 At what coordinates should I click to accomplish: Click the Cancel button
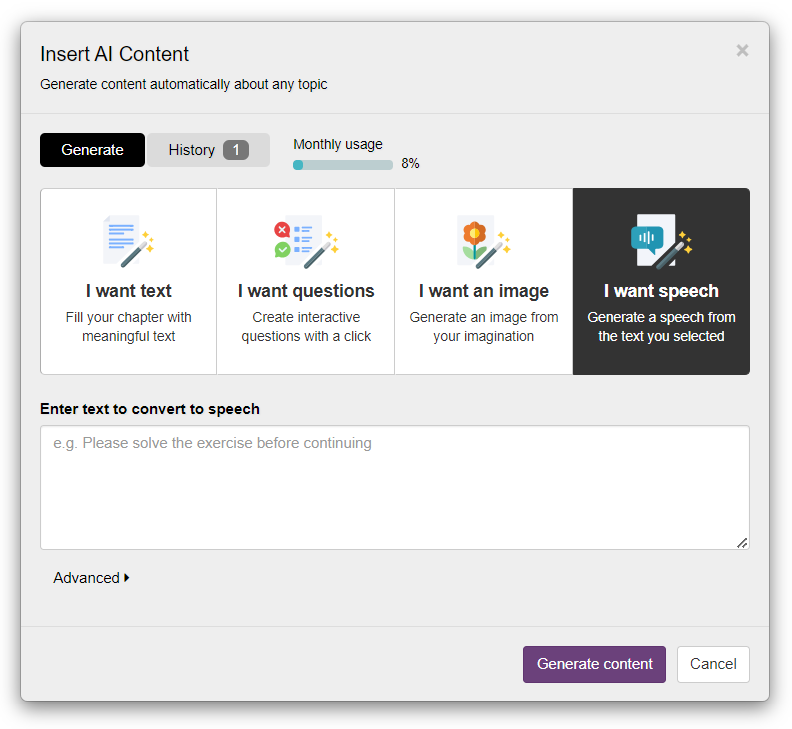coord(713,664)
